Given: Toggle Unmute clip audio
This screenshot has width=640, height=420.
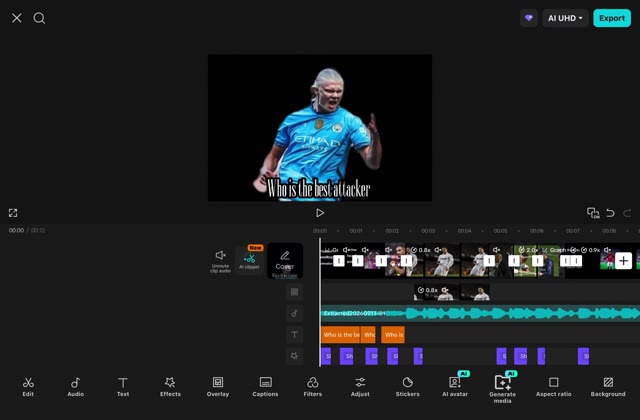Looking at the screenshot, I should [x=220, y=261].
